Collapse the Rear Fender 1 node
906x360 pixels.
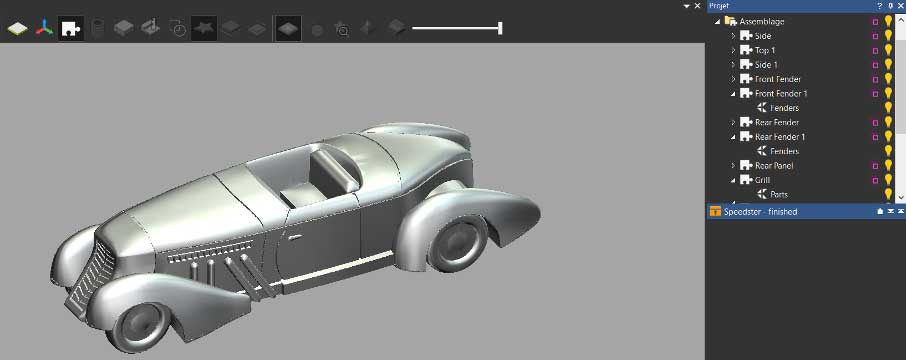click(733, 138)
